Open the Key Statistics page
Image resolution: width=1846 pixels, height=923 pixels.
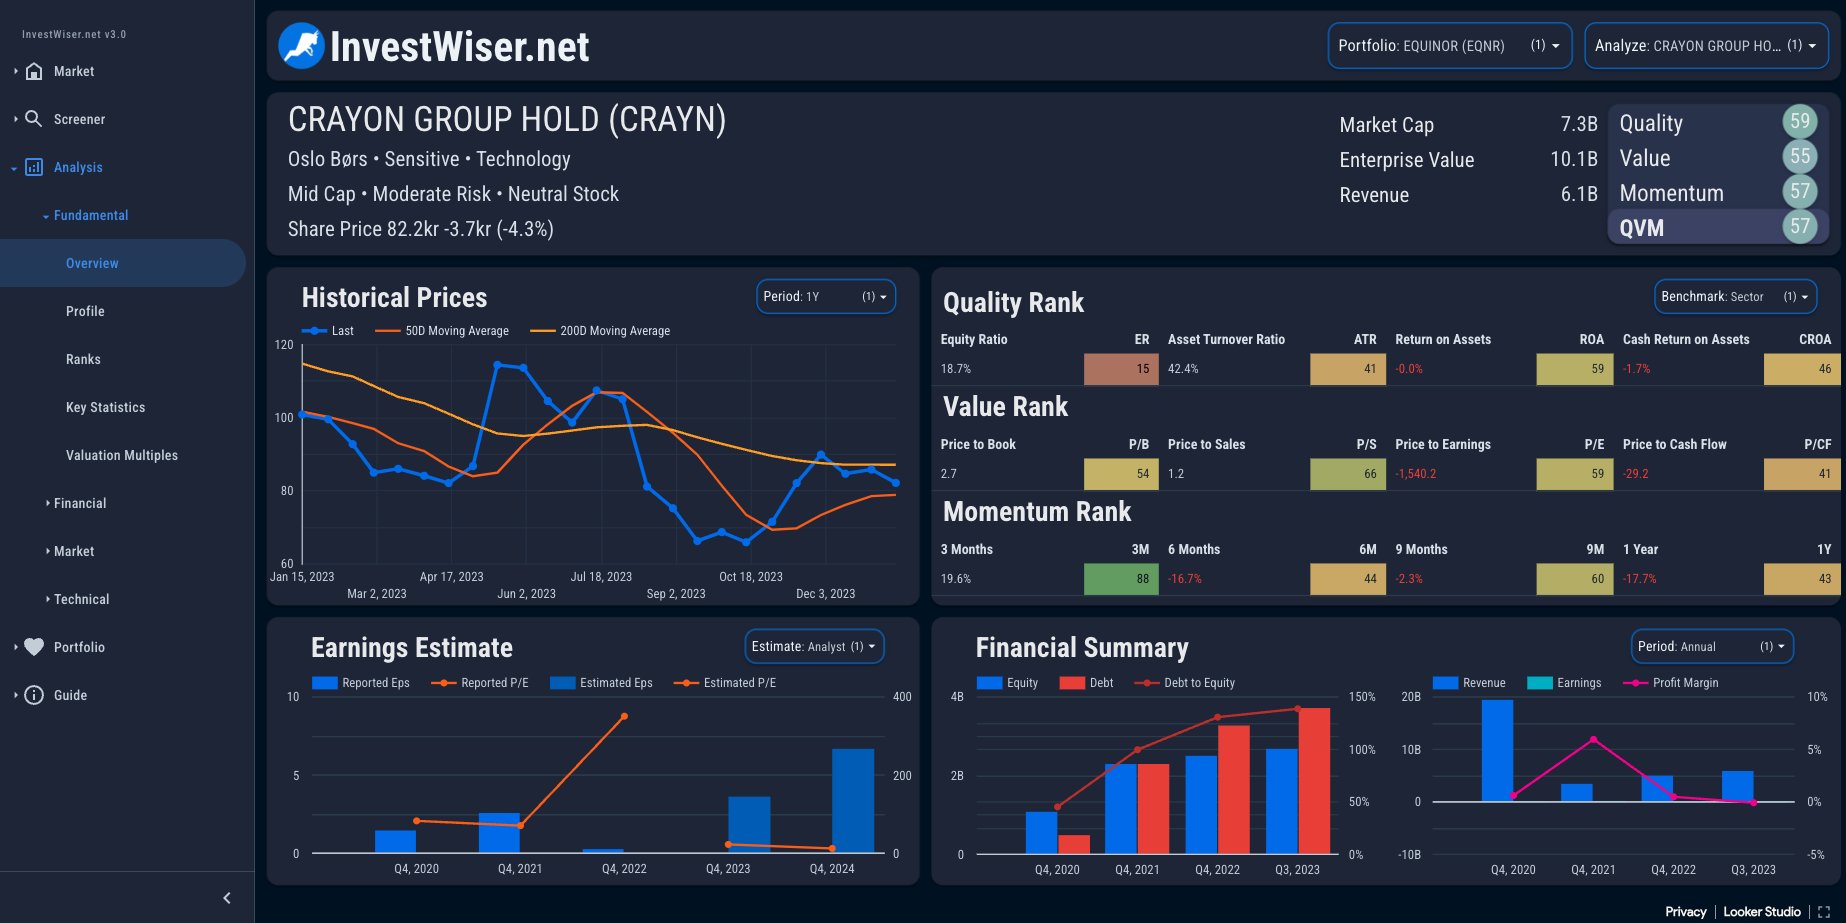click(x=105, y=407)
